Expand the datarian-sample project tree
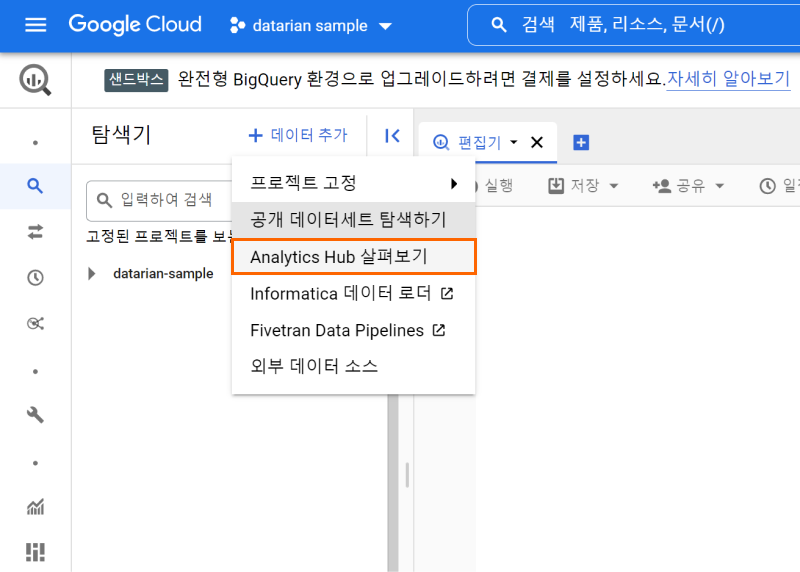The image size is (800, 572). coord(92,273)
